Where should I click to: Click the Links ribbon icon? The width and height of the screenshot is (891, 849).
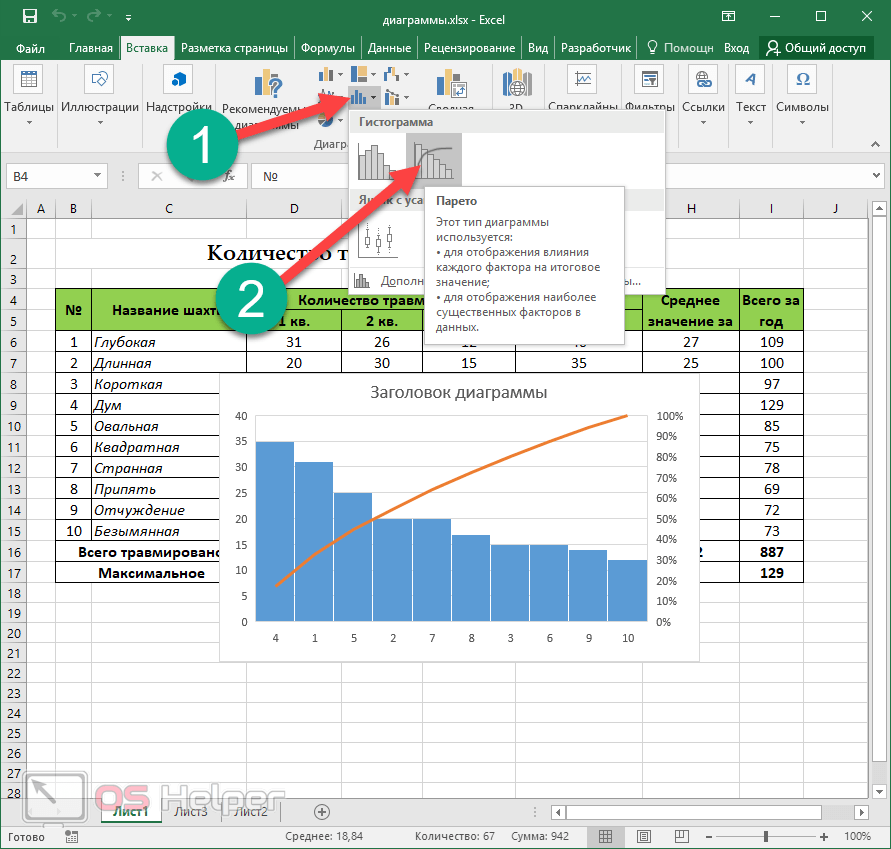point(704,96)
